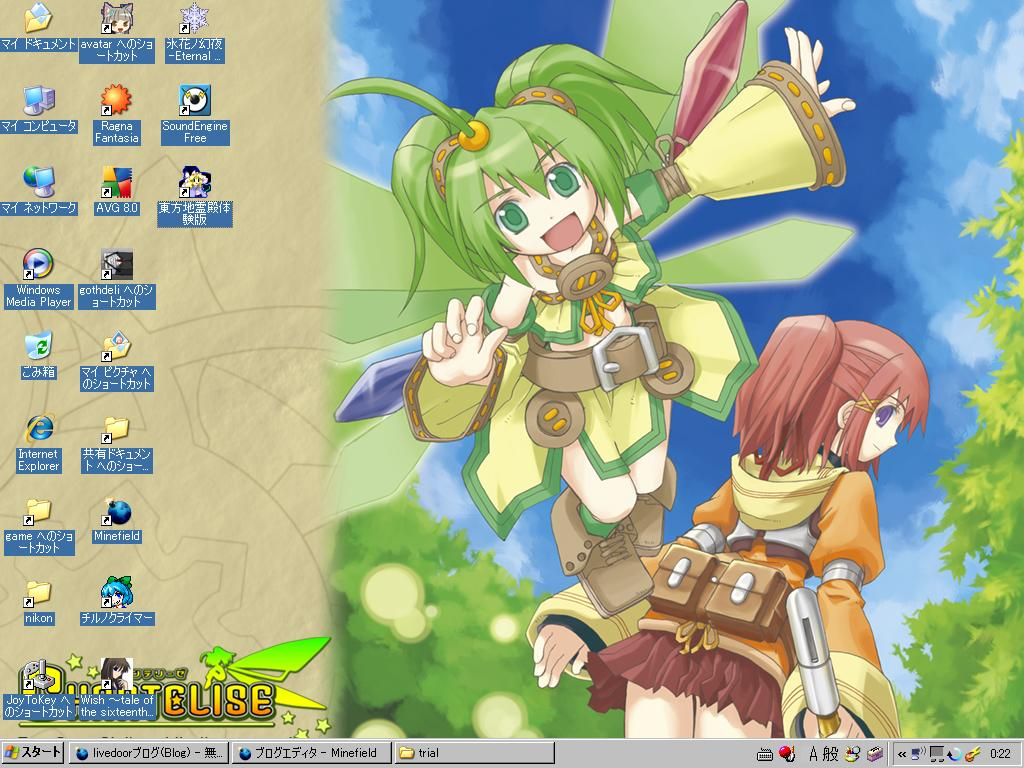Select the マイ コンピュータ icon
The height and width of the screenshot is (768, 1024).
click(39, 101)
